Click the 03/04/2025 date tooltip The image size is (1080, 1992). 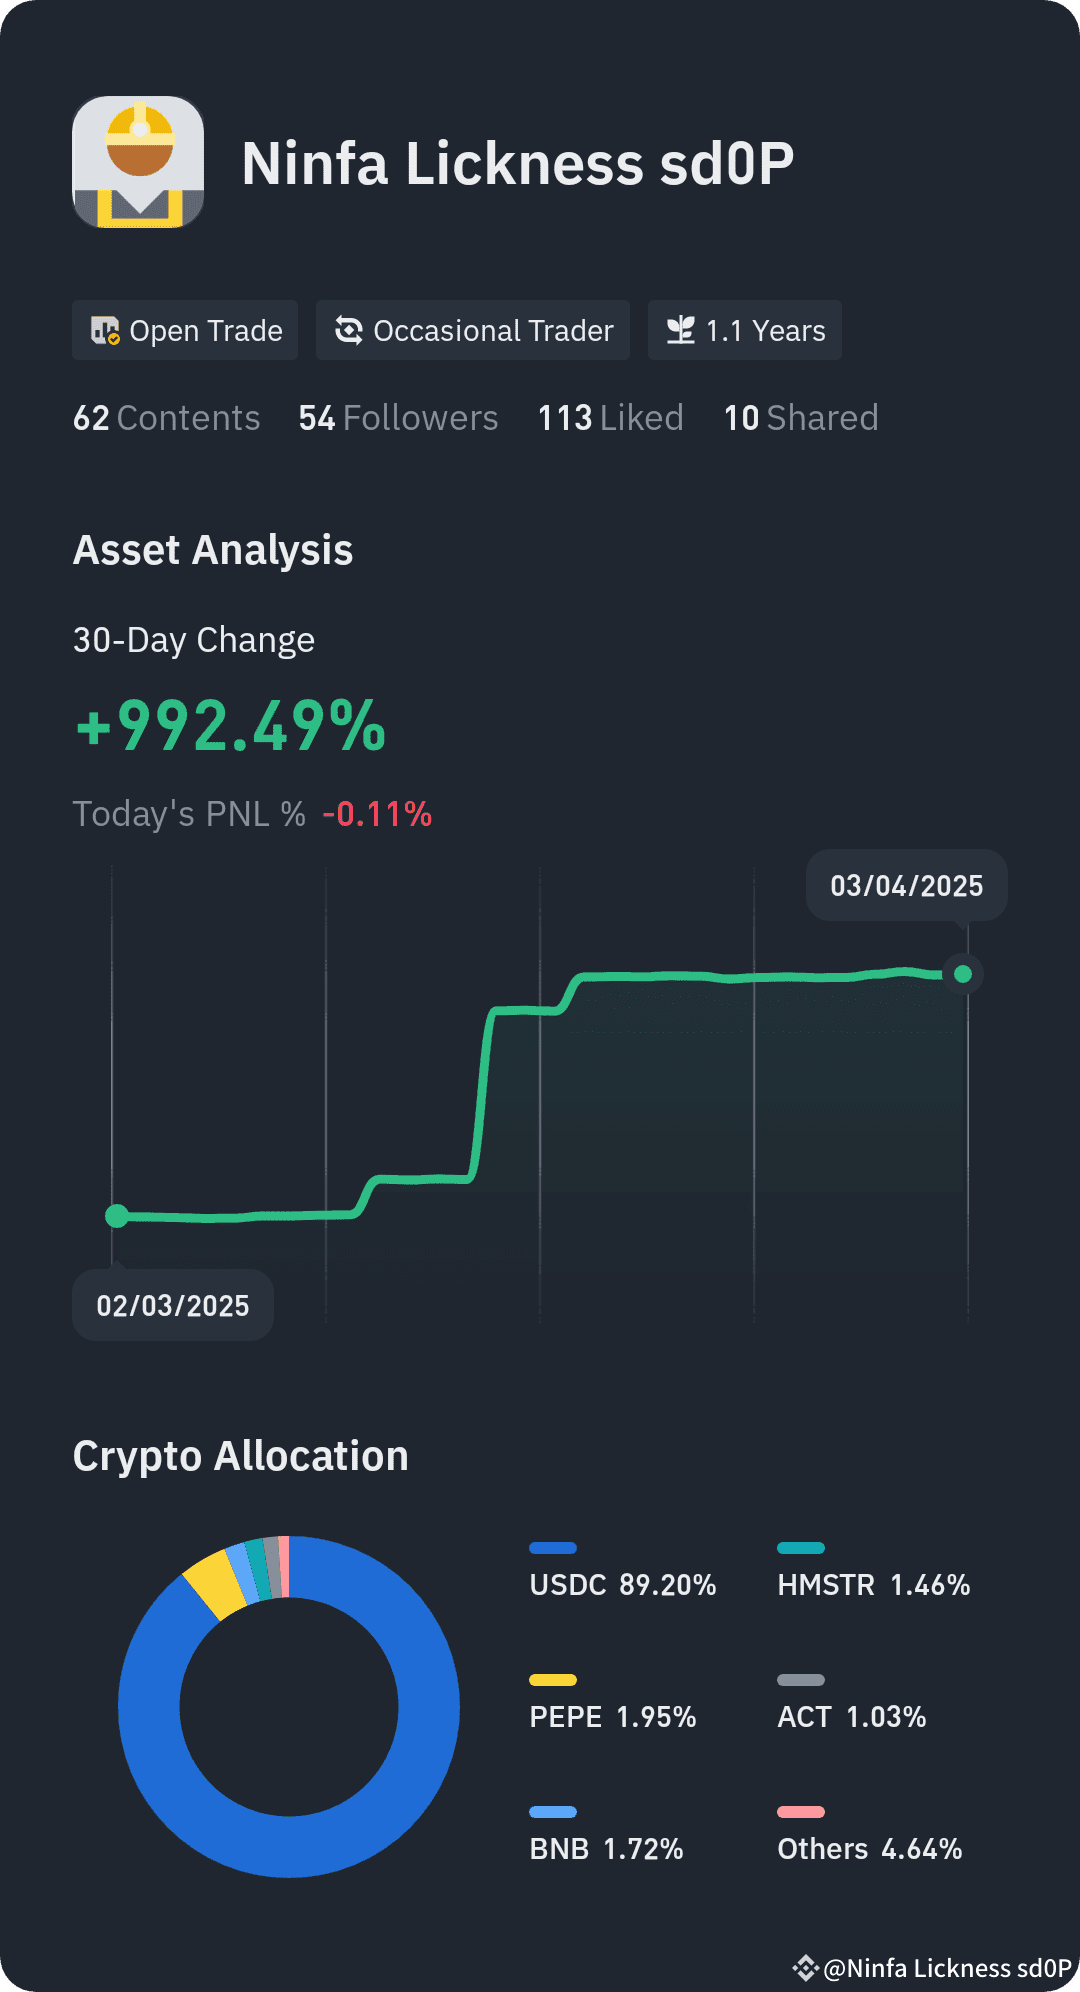click(x=907, y=885)
